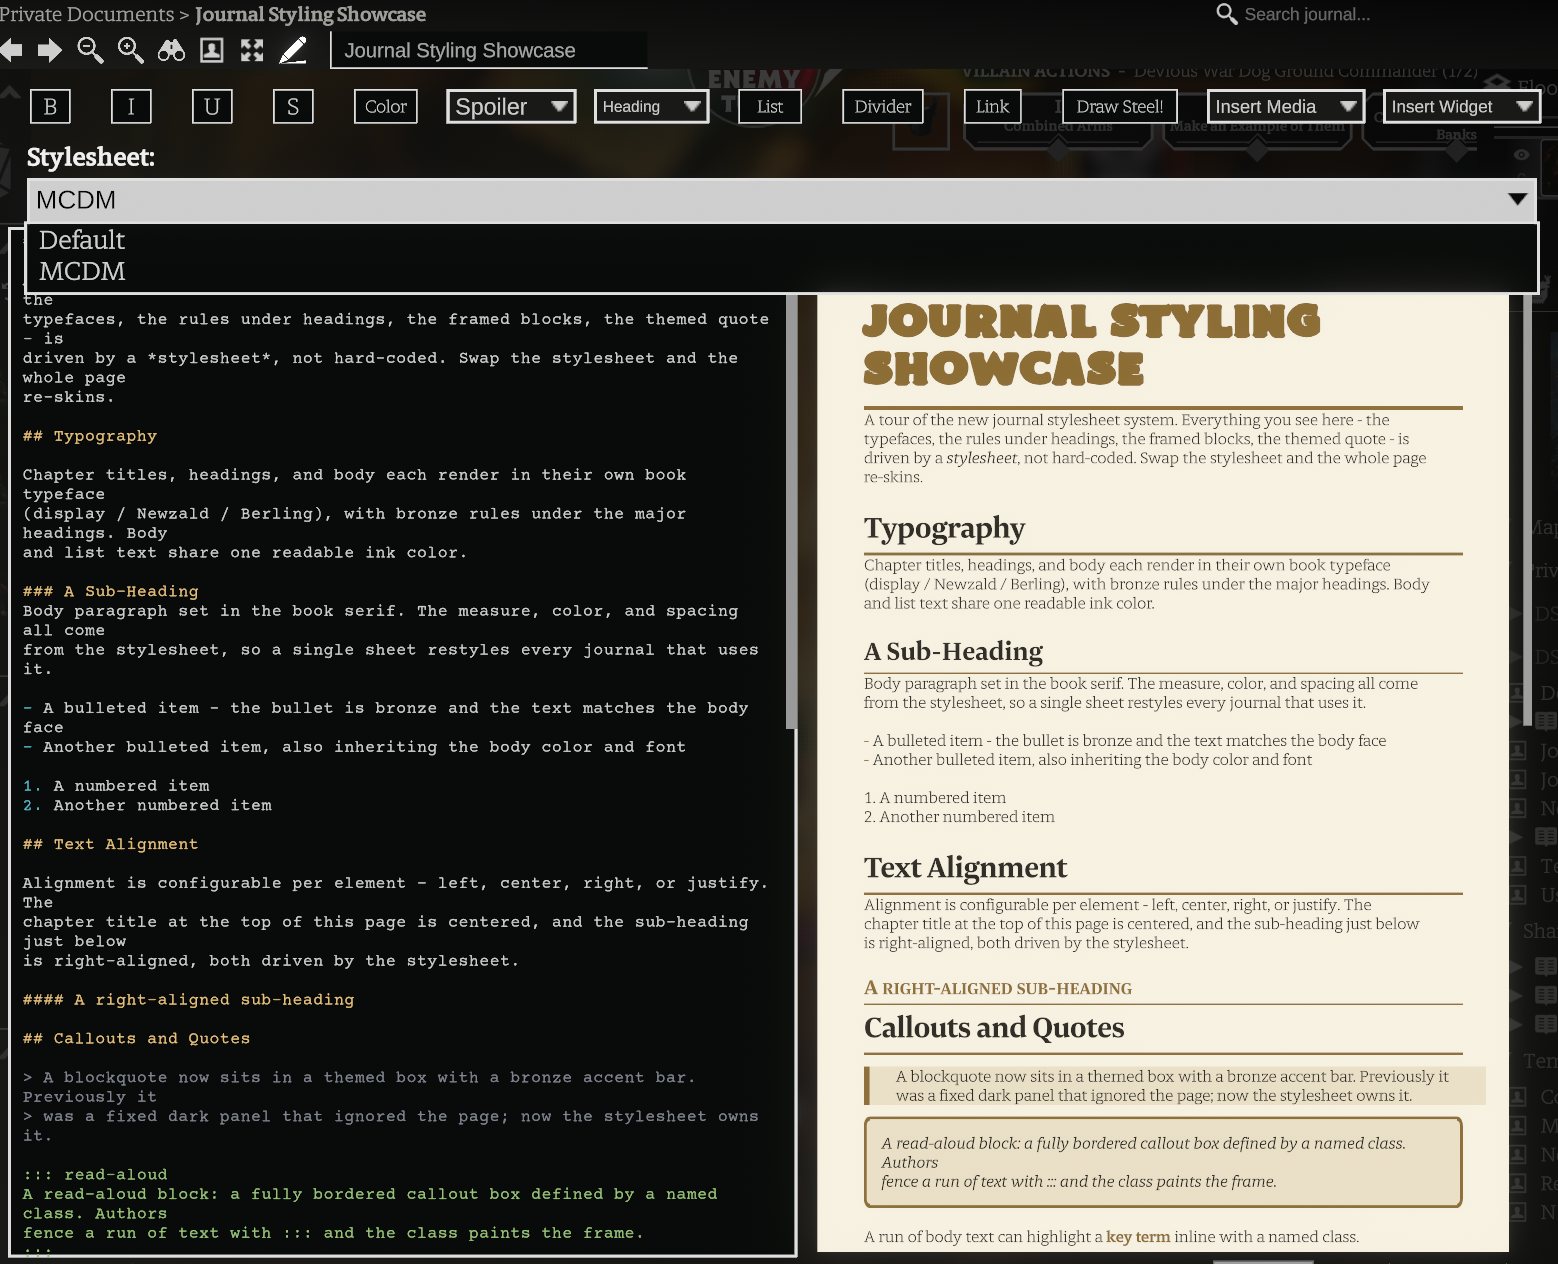Zoom in with the plus magnifier icon
1558x1264 pixels.
(130, 50)
